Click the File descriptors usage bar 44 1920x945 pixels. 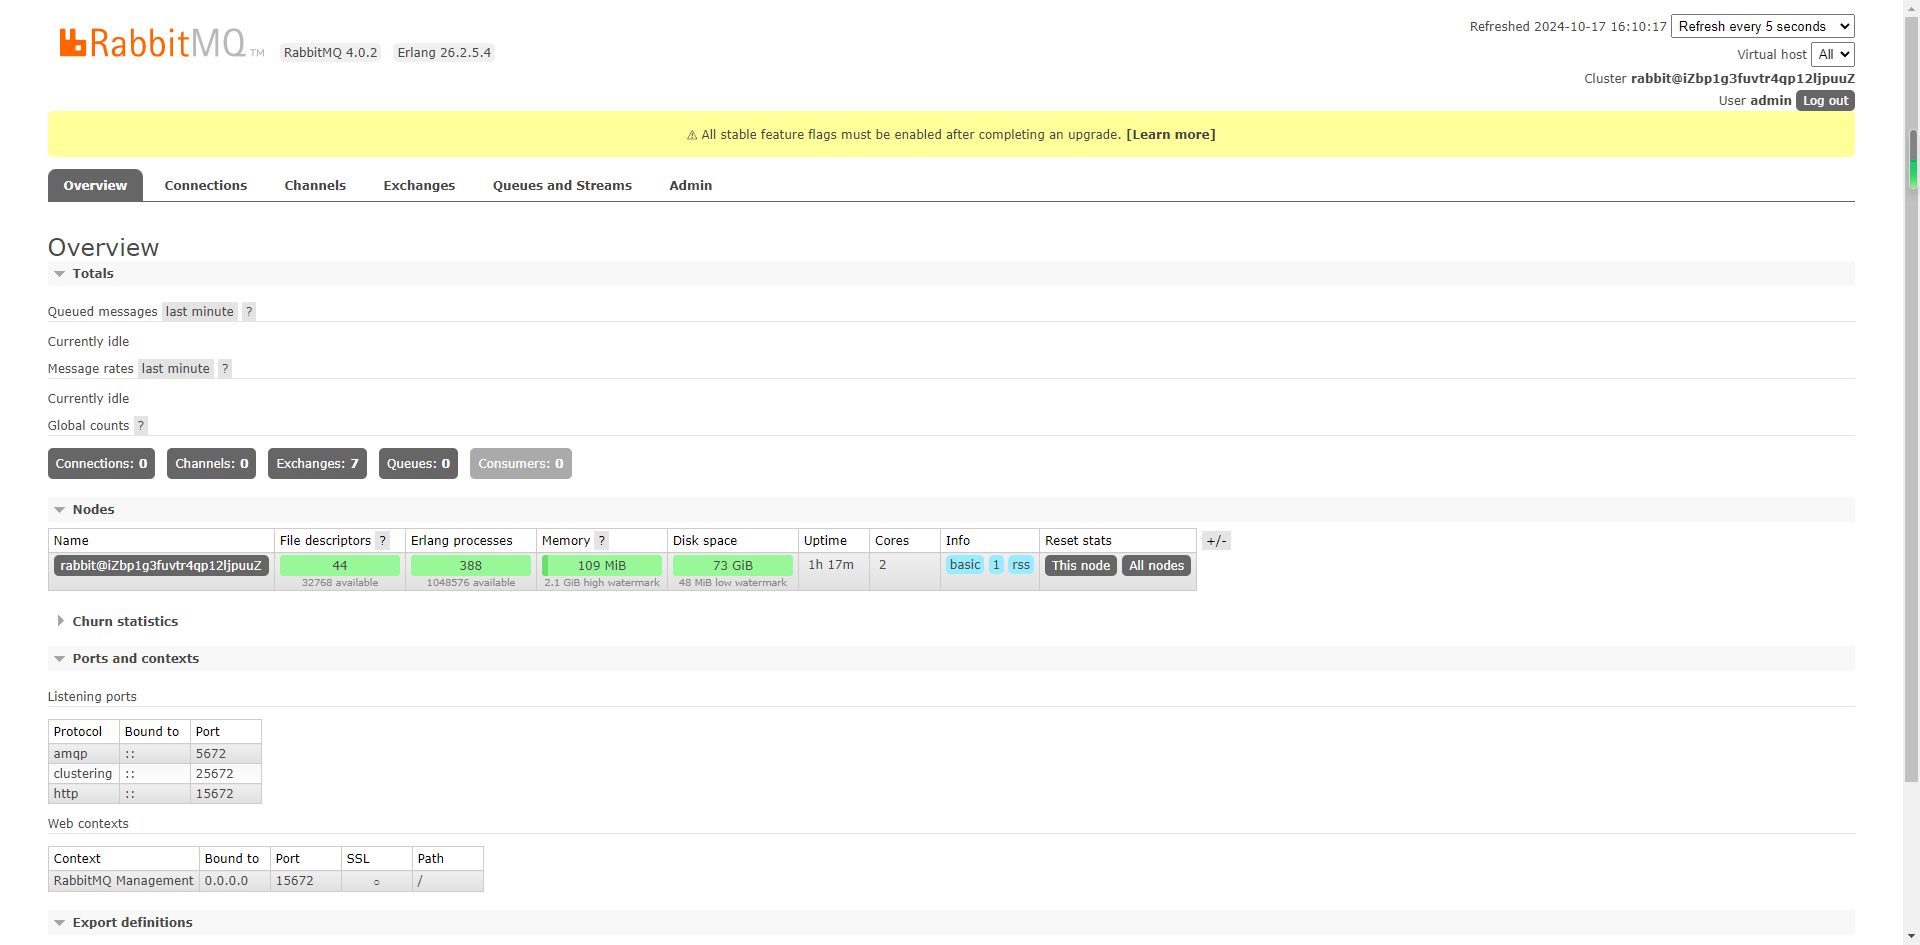click(340, 566)
